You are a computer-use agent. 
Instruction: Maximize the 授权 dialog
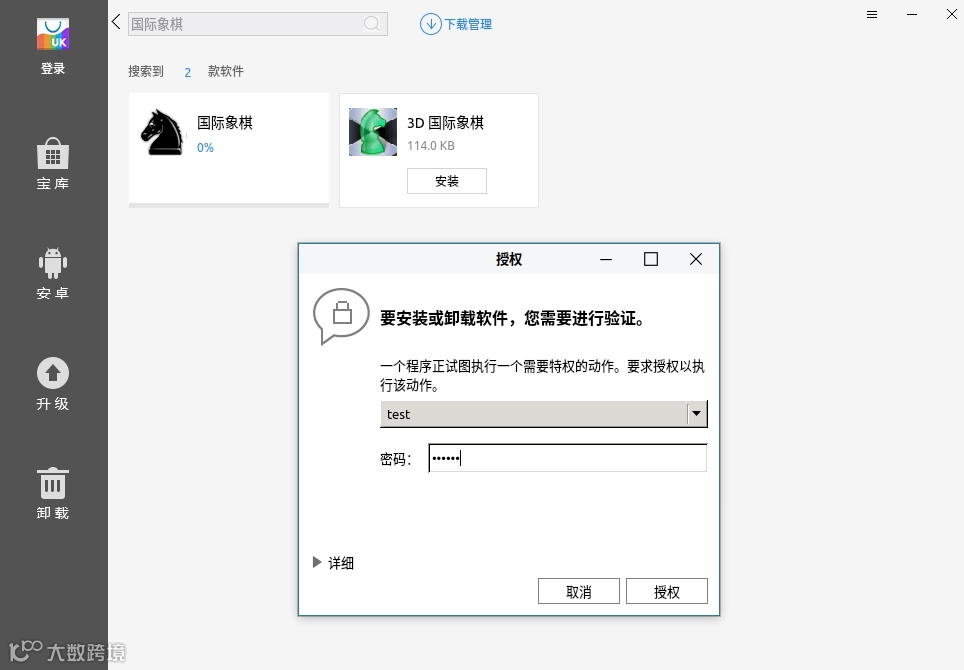[x=651, y=259]
